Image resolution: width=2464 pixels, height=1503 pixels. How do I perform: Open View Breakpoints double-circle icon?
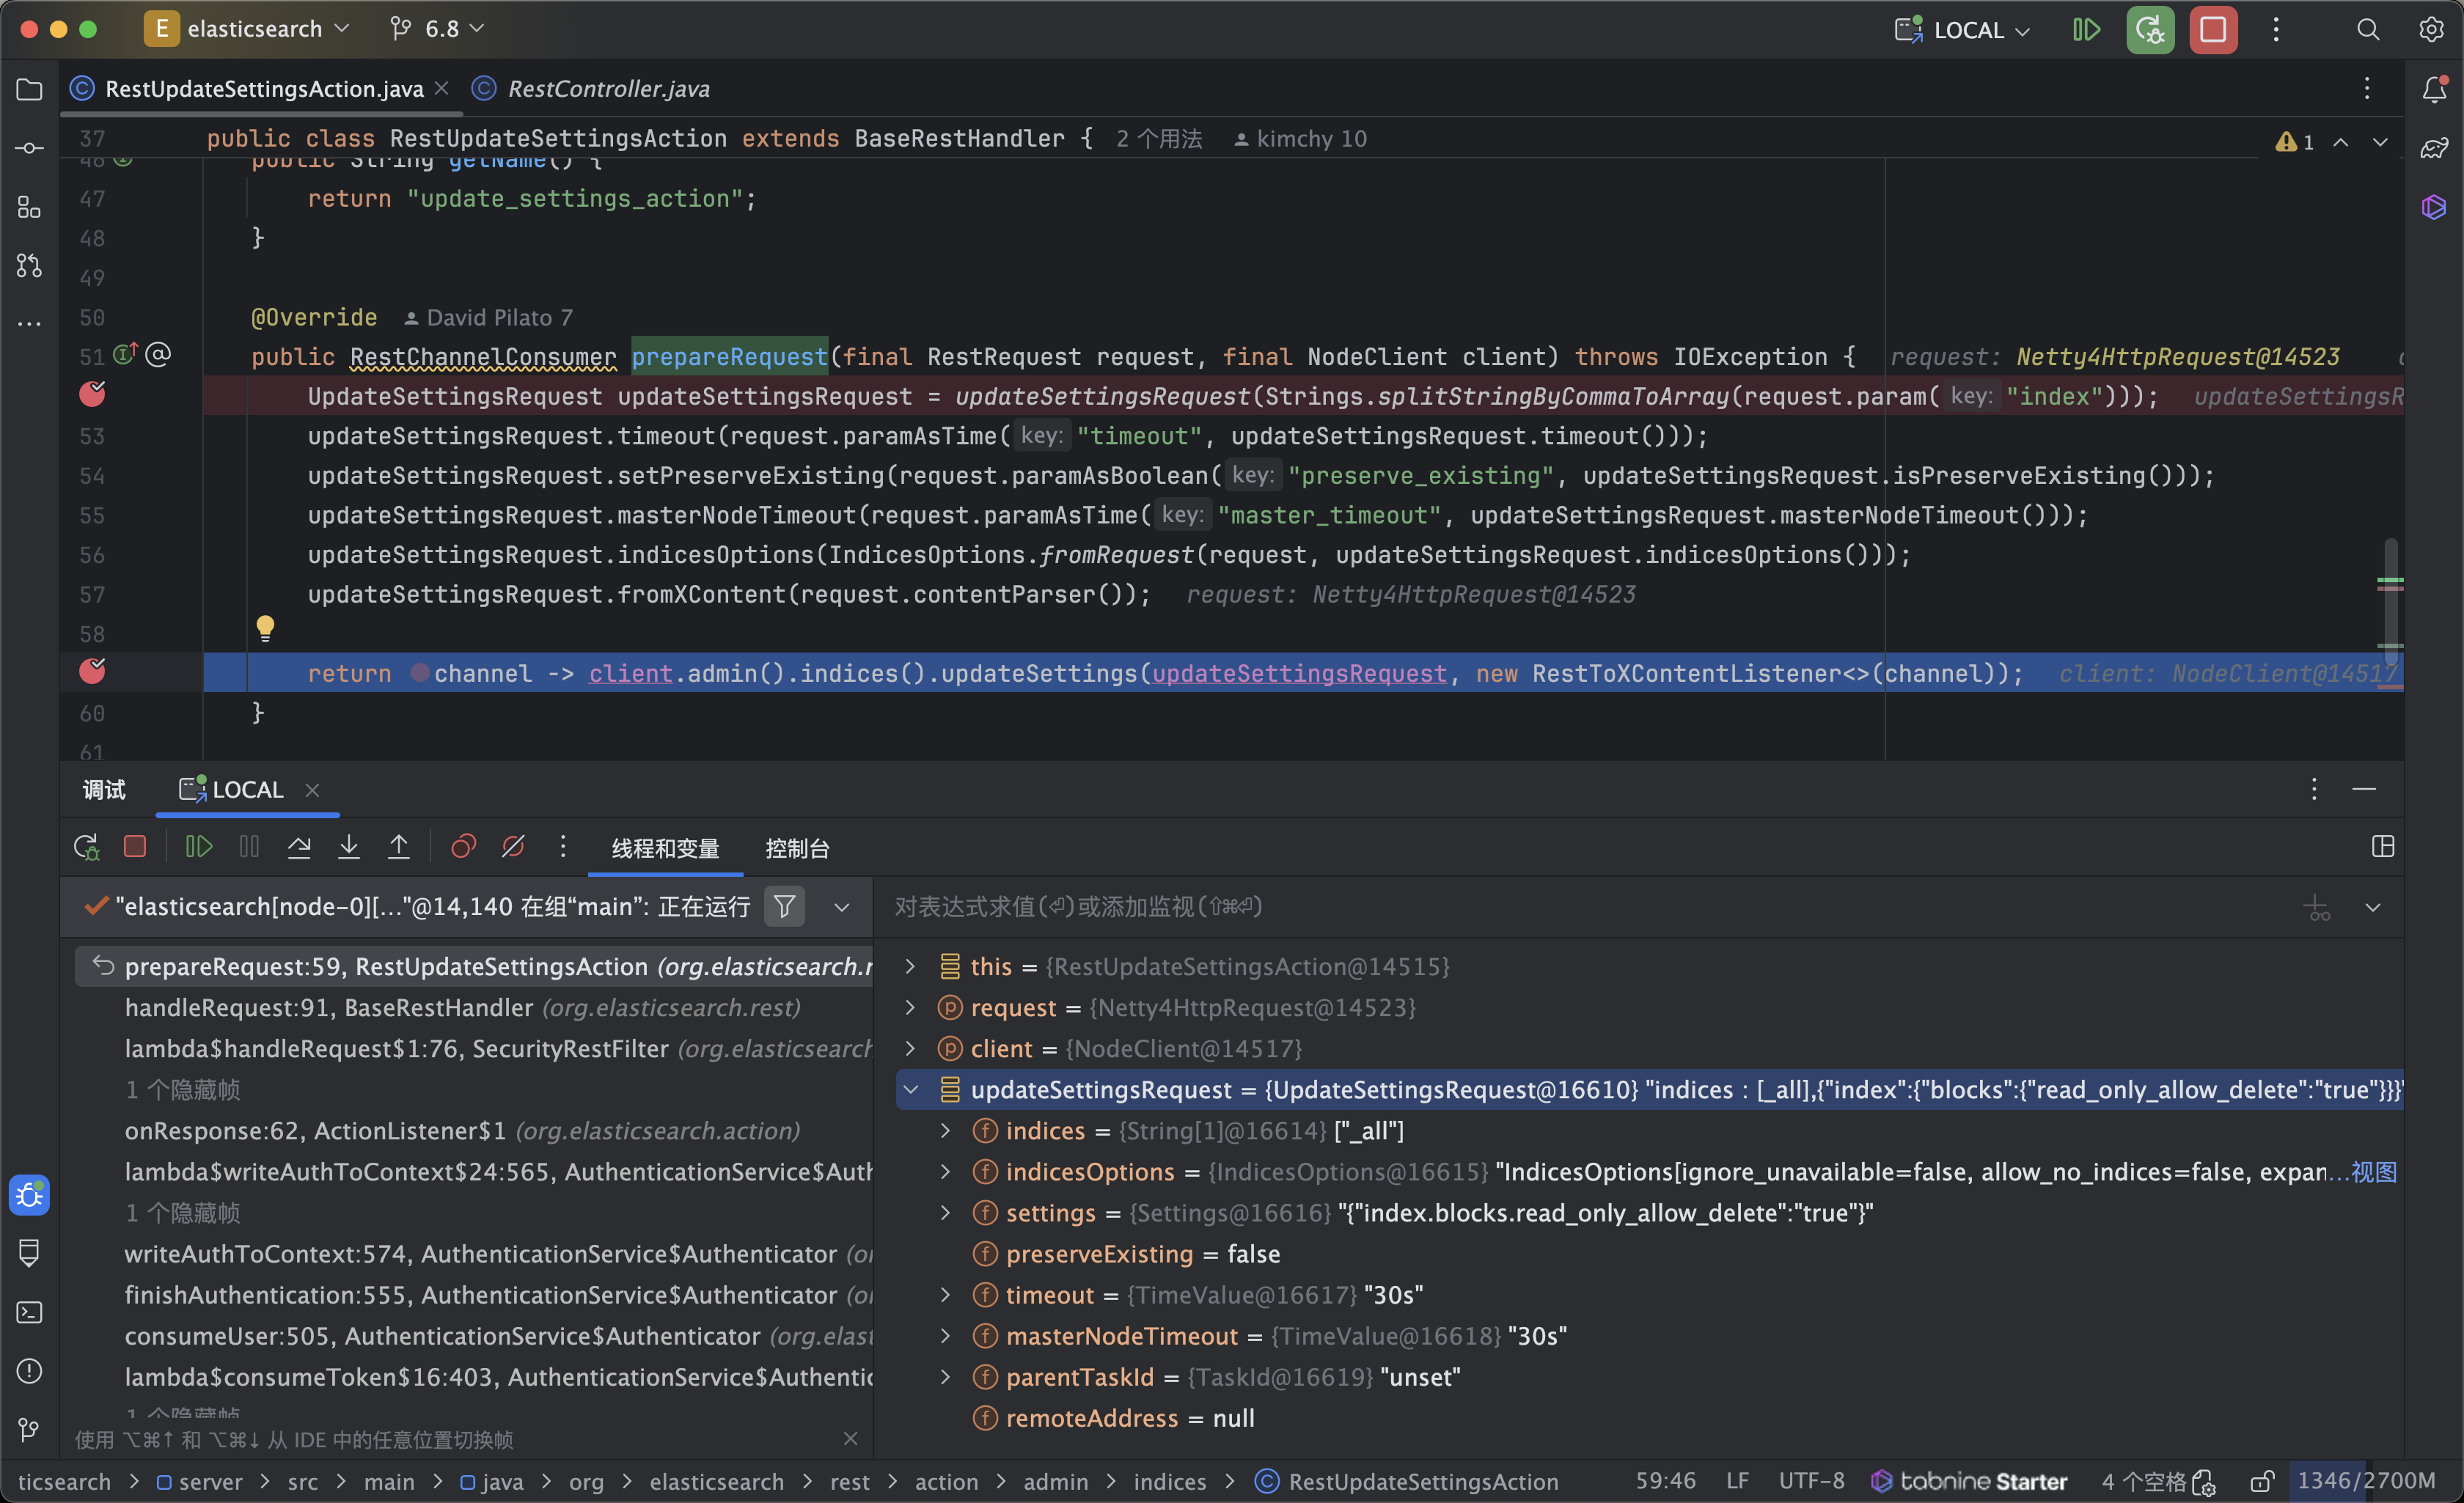click(463, 847)
